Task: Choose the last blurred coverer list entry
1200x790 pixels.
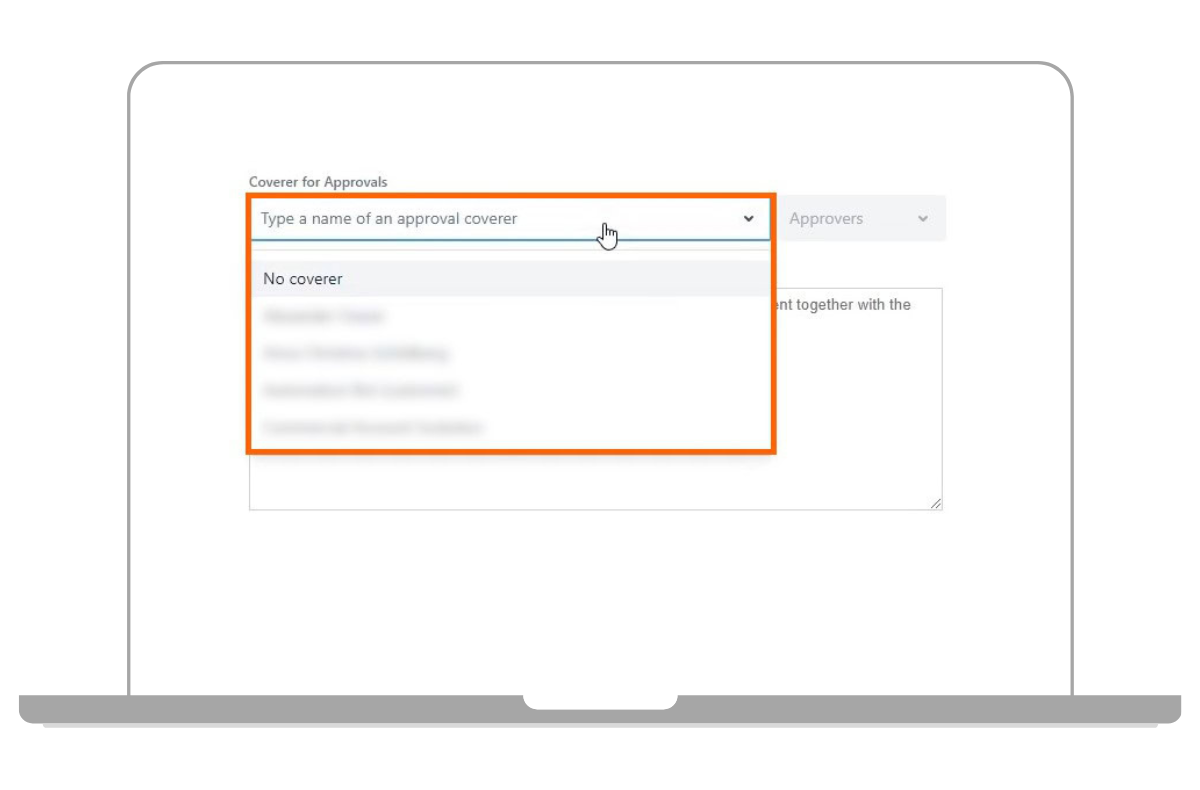Action: 373,427
